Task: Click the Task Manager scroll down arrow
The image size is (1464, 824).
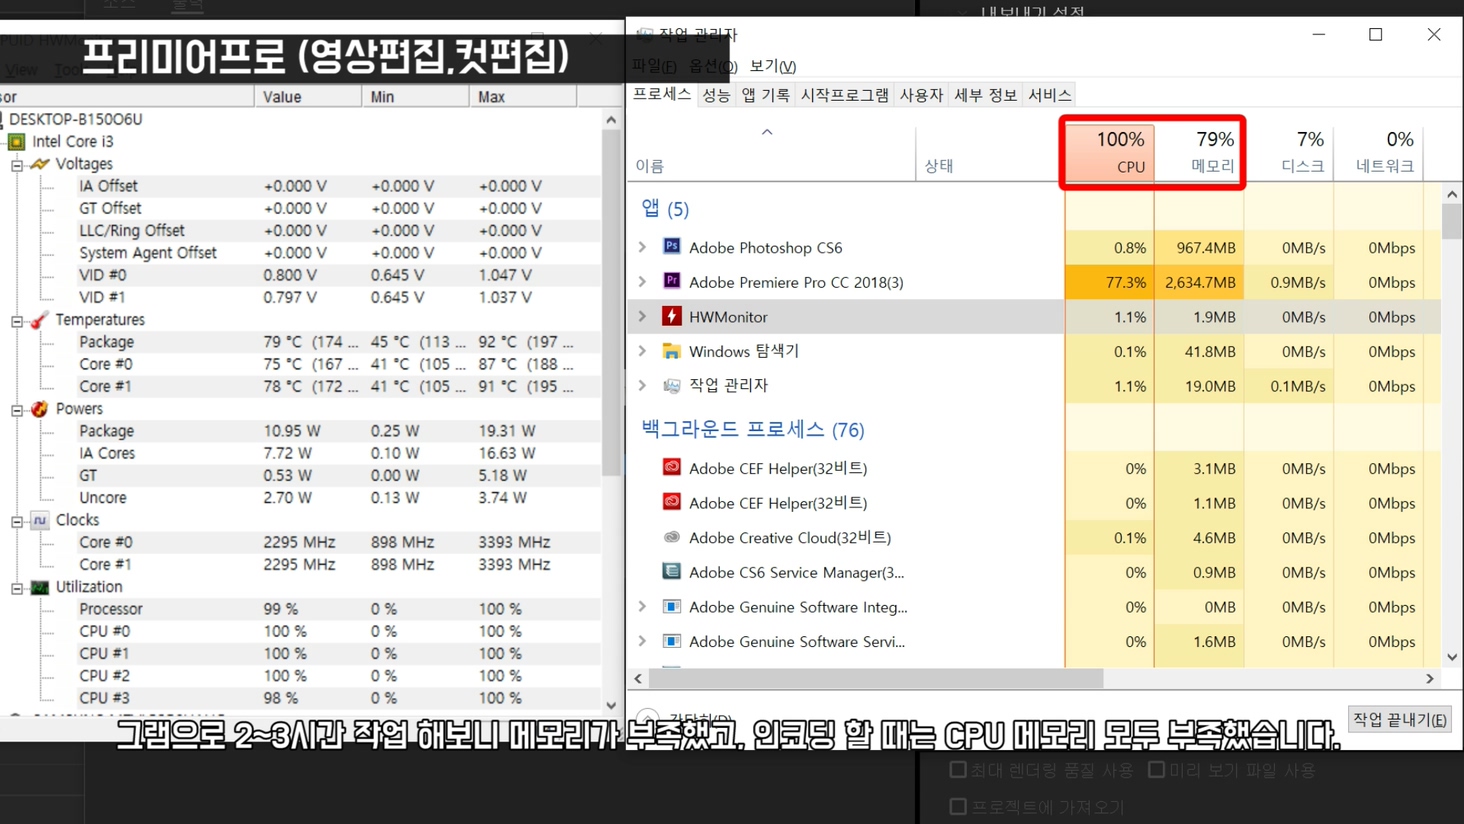Action: pyautogui.click(x=1452, y=657)
